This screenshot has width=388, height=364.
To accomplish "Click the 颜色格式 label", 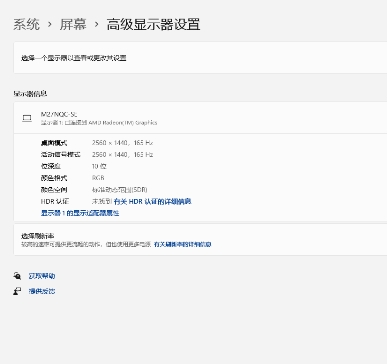I will click(54, 178).
